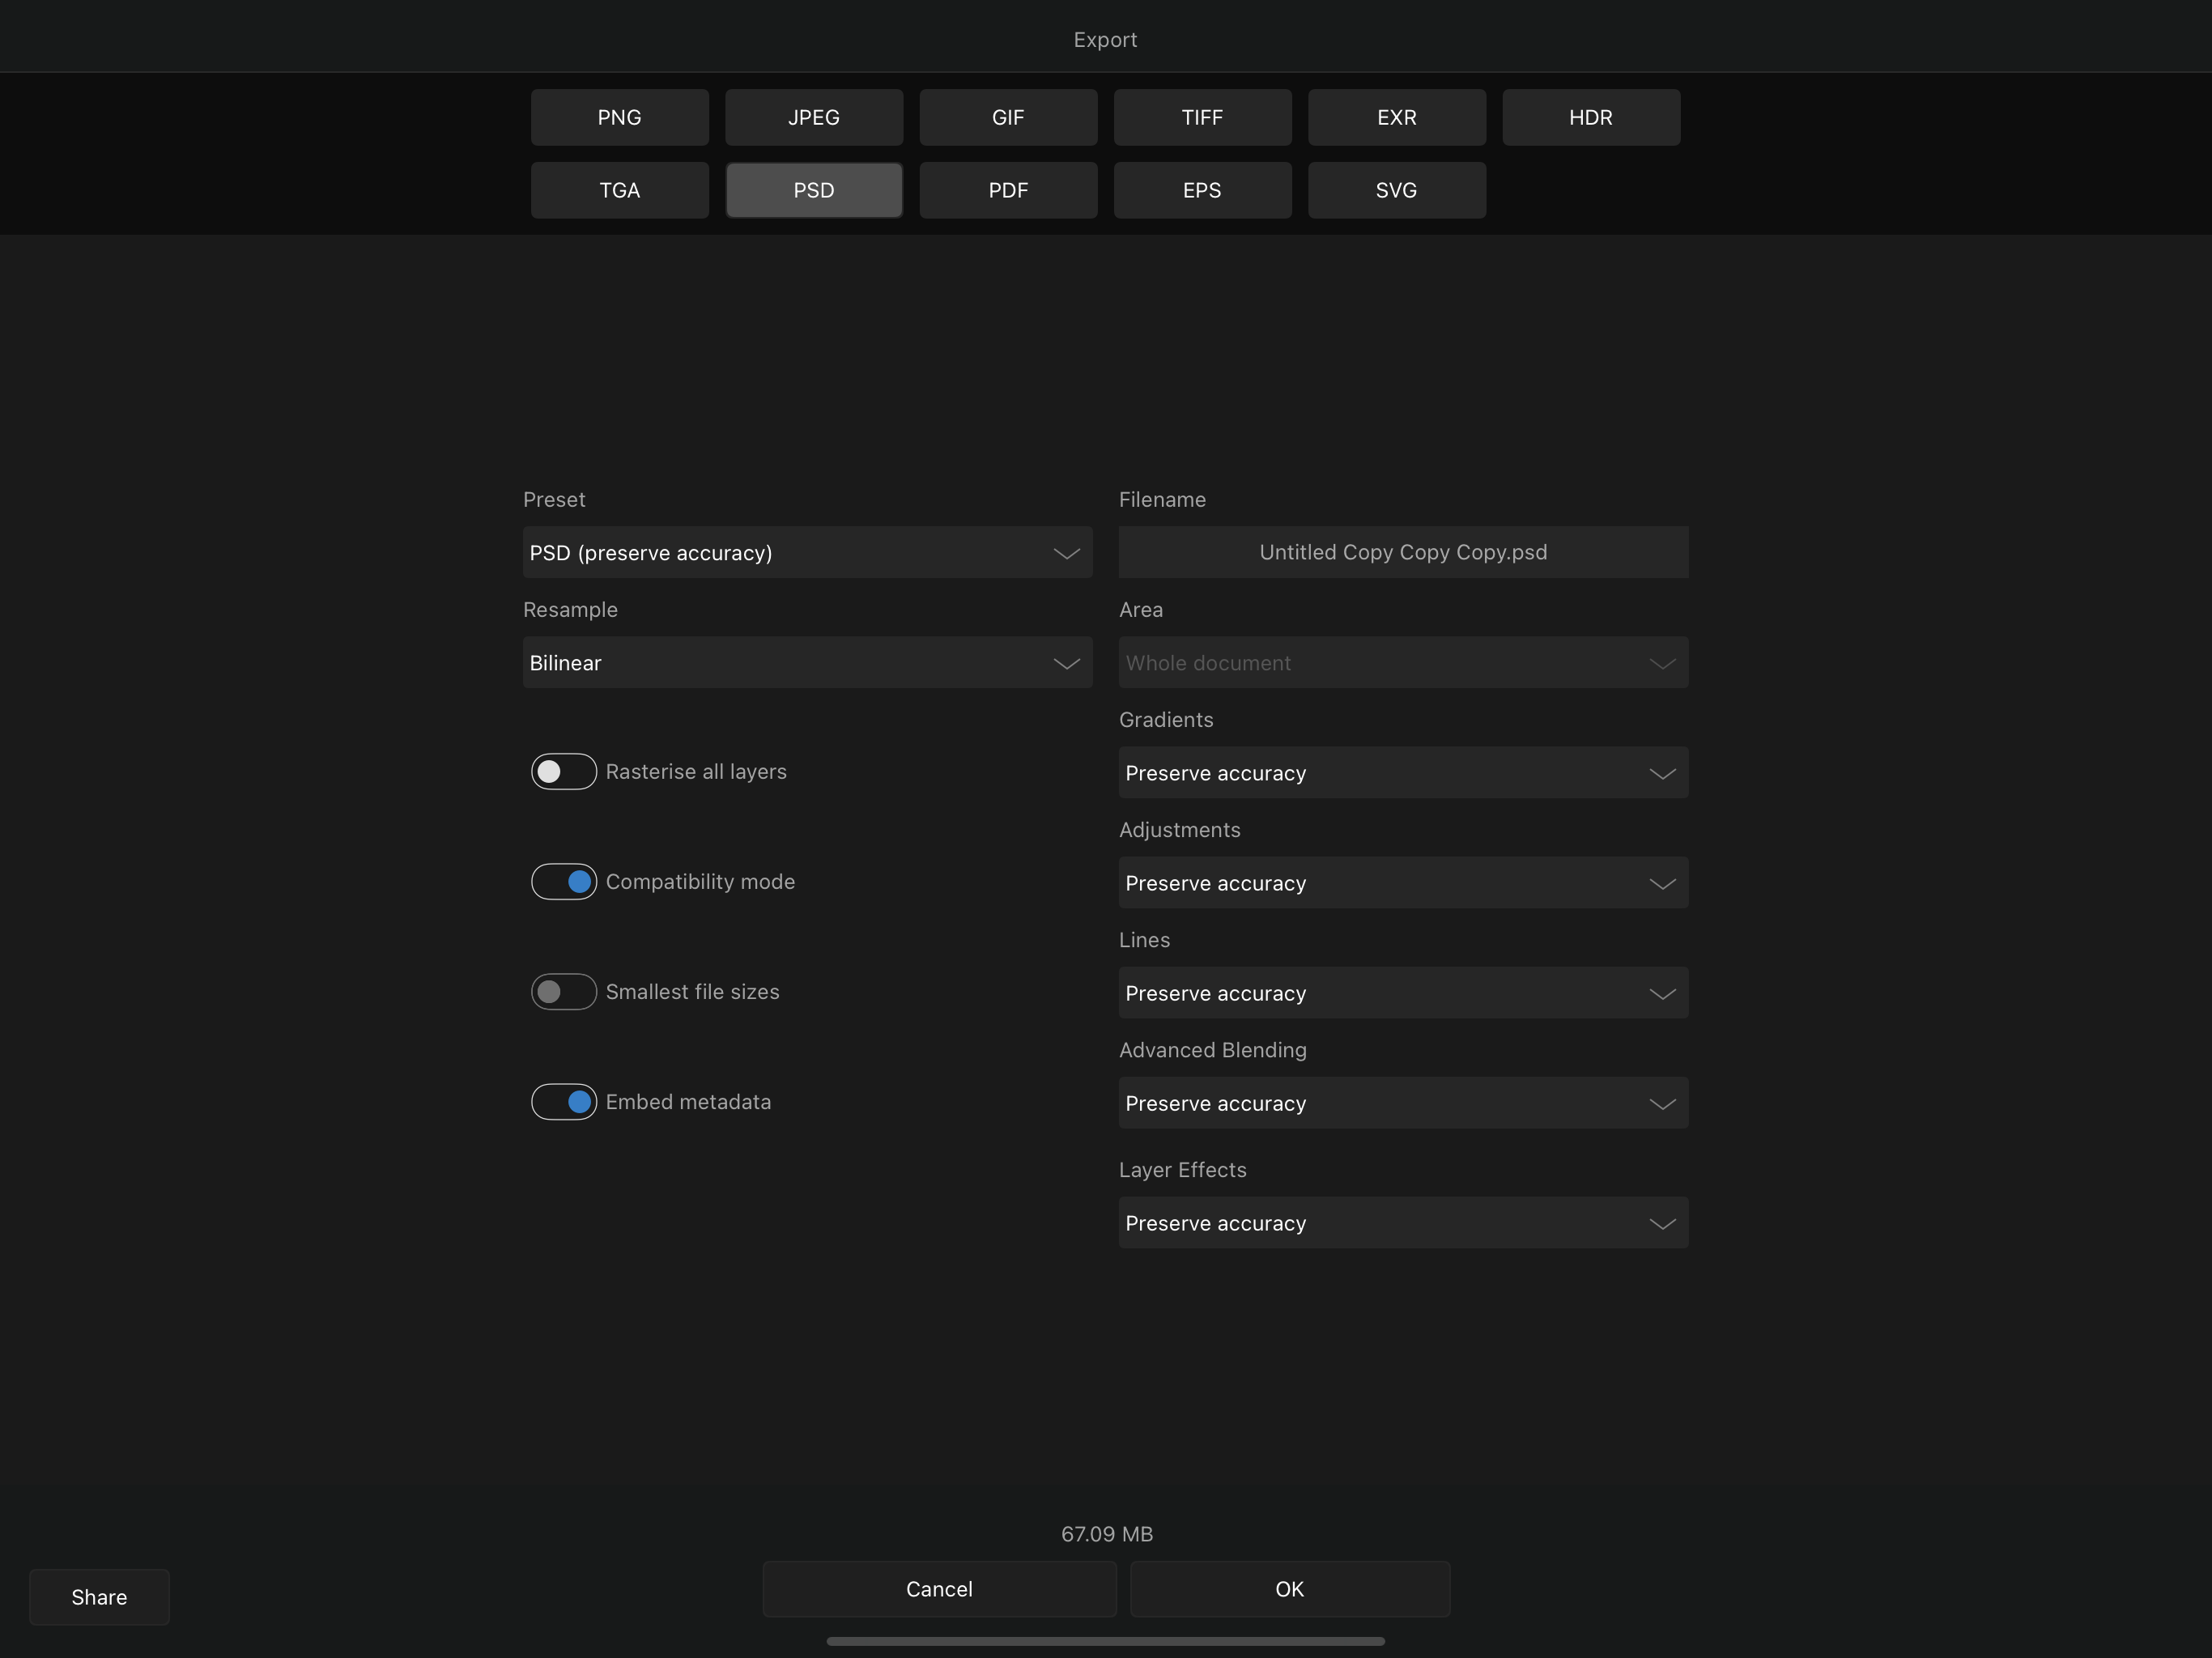Select the PNG export format
Viewport: 2212px width, 1658px height.
click(x=619, y=117)
